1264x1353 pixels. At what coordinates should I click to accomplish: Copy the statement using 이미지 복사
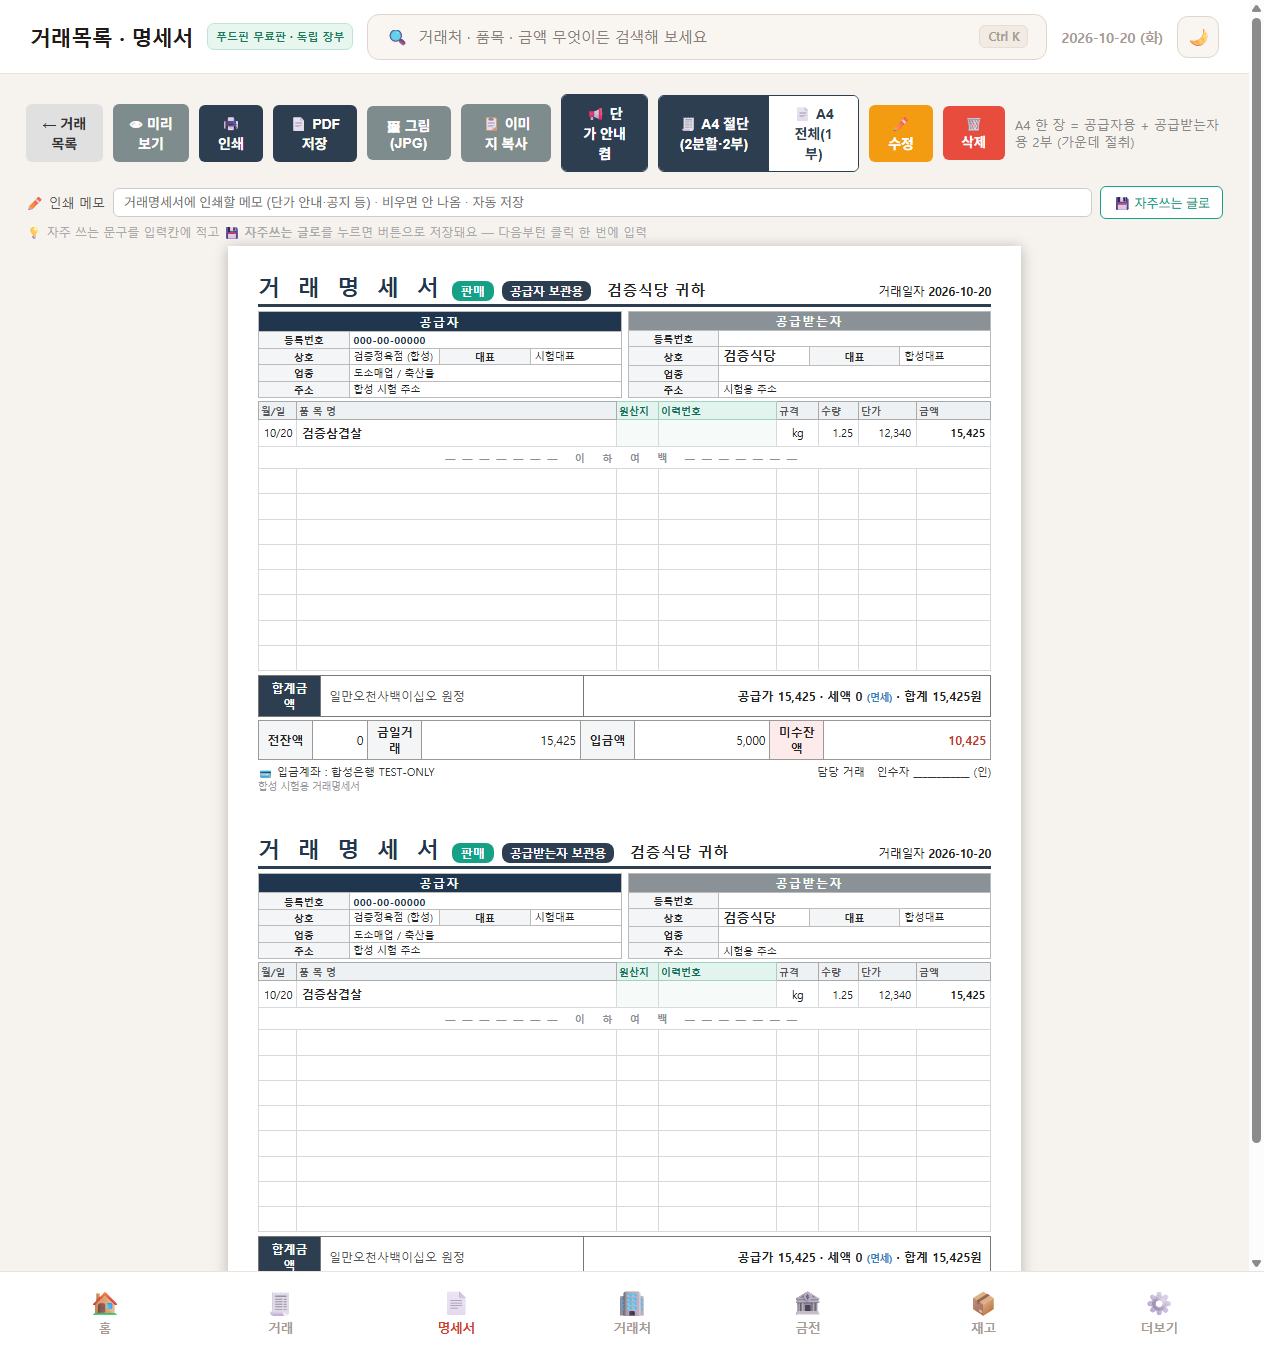point(506,133)
